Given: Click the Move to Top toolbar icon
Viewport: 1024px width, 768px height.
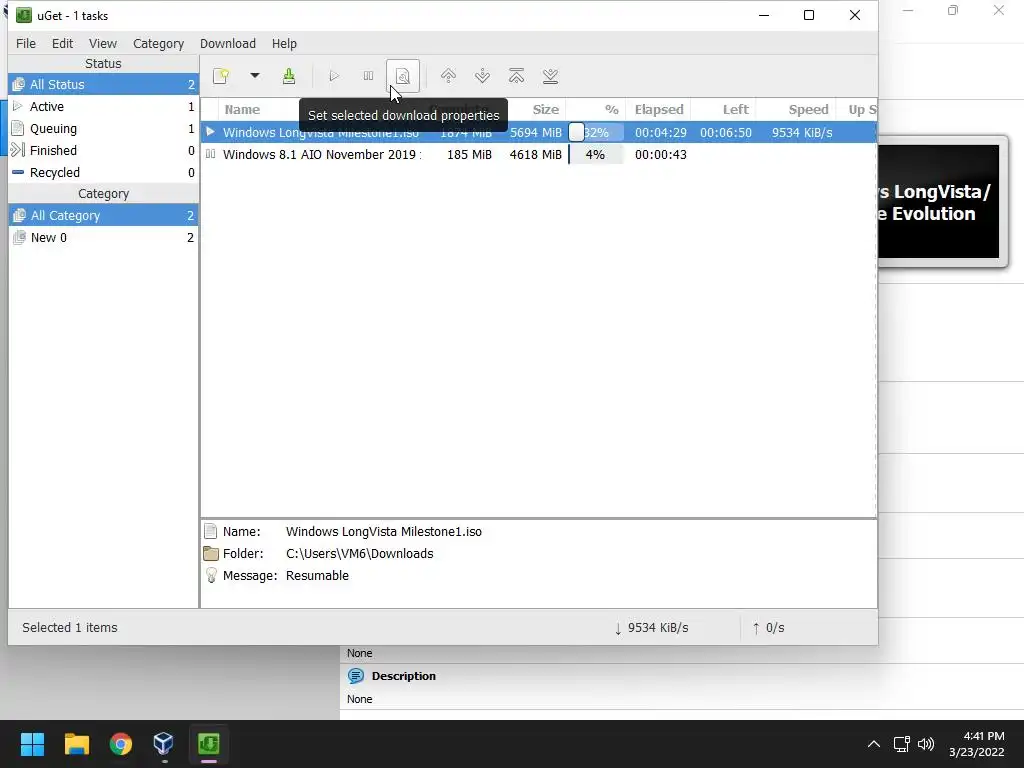Looking at the screenshot, I should (516, 76).
